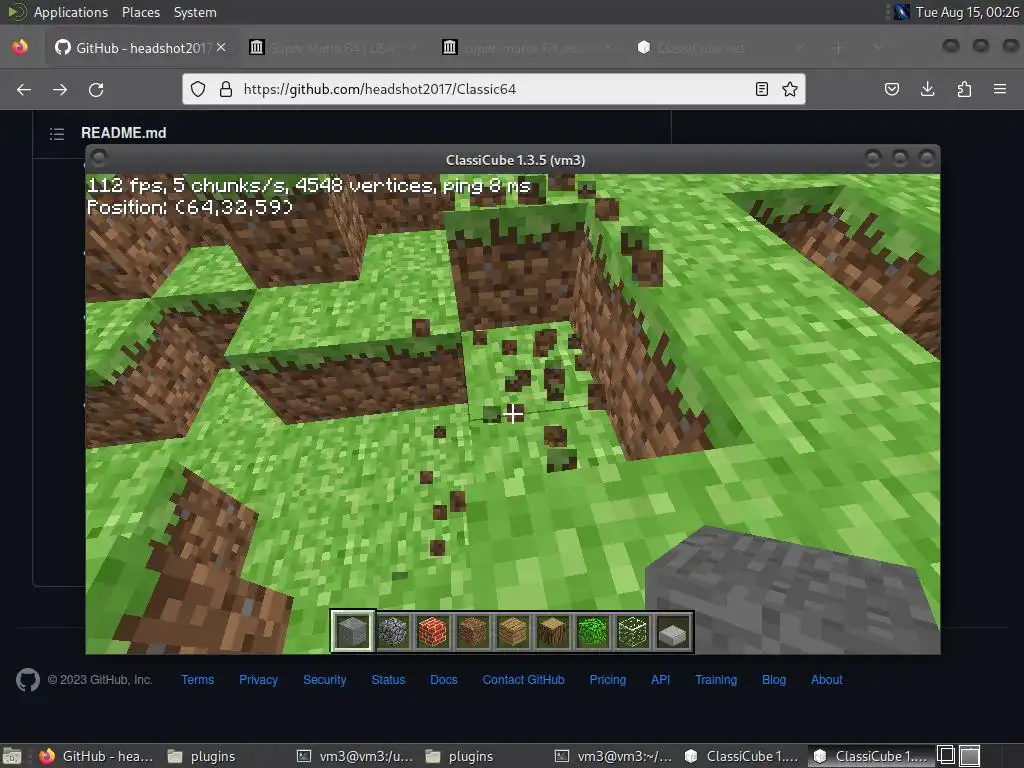The height and width of the screenshot is (768, 1024).
Task: Open the Terms footer link
Action: (x=197, y=680)
